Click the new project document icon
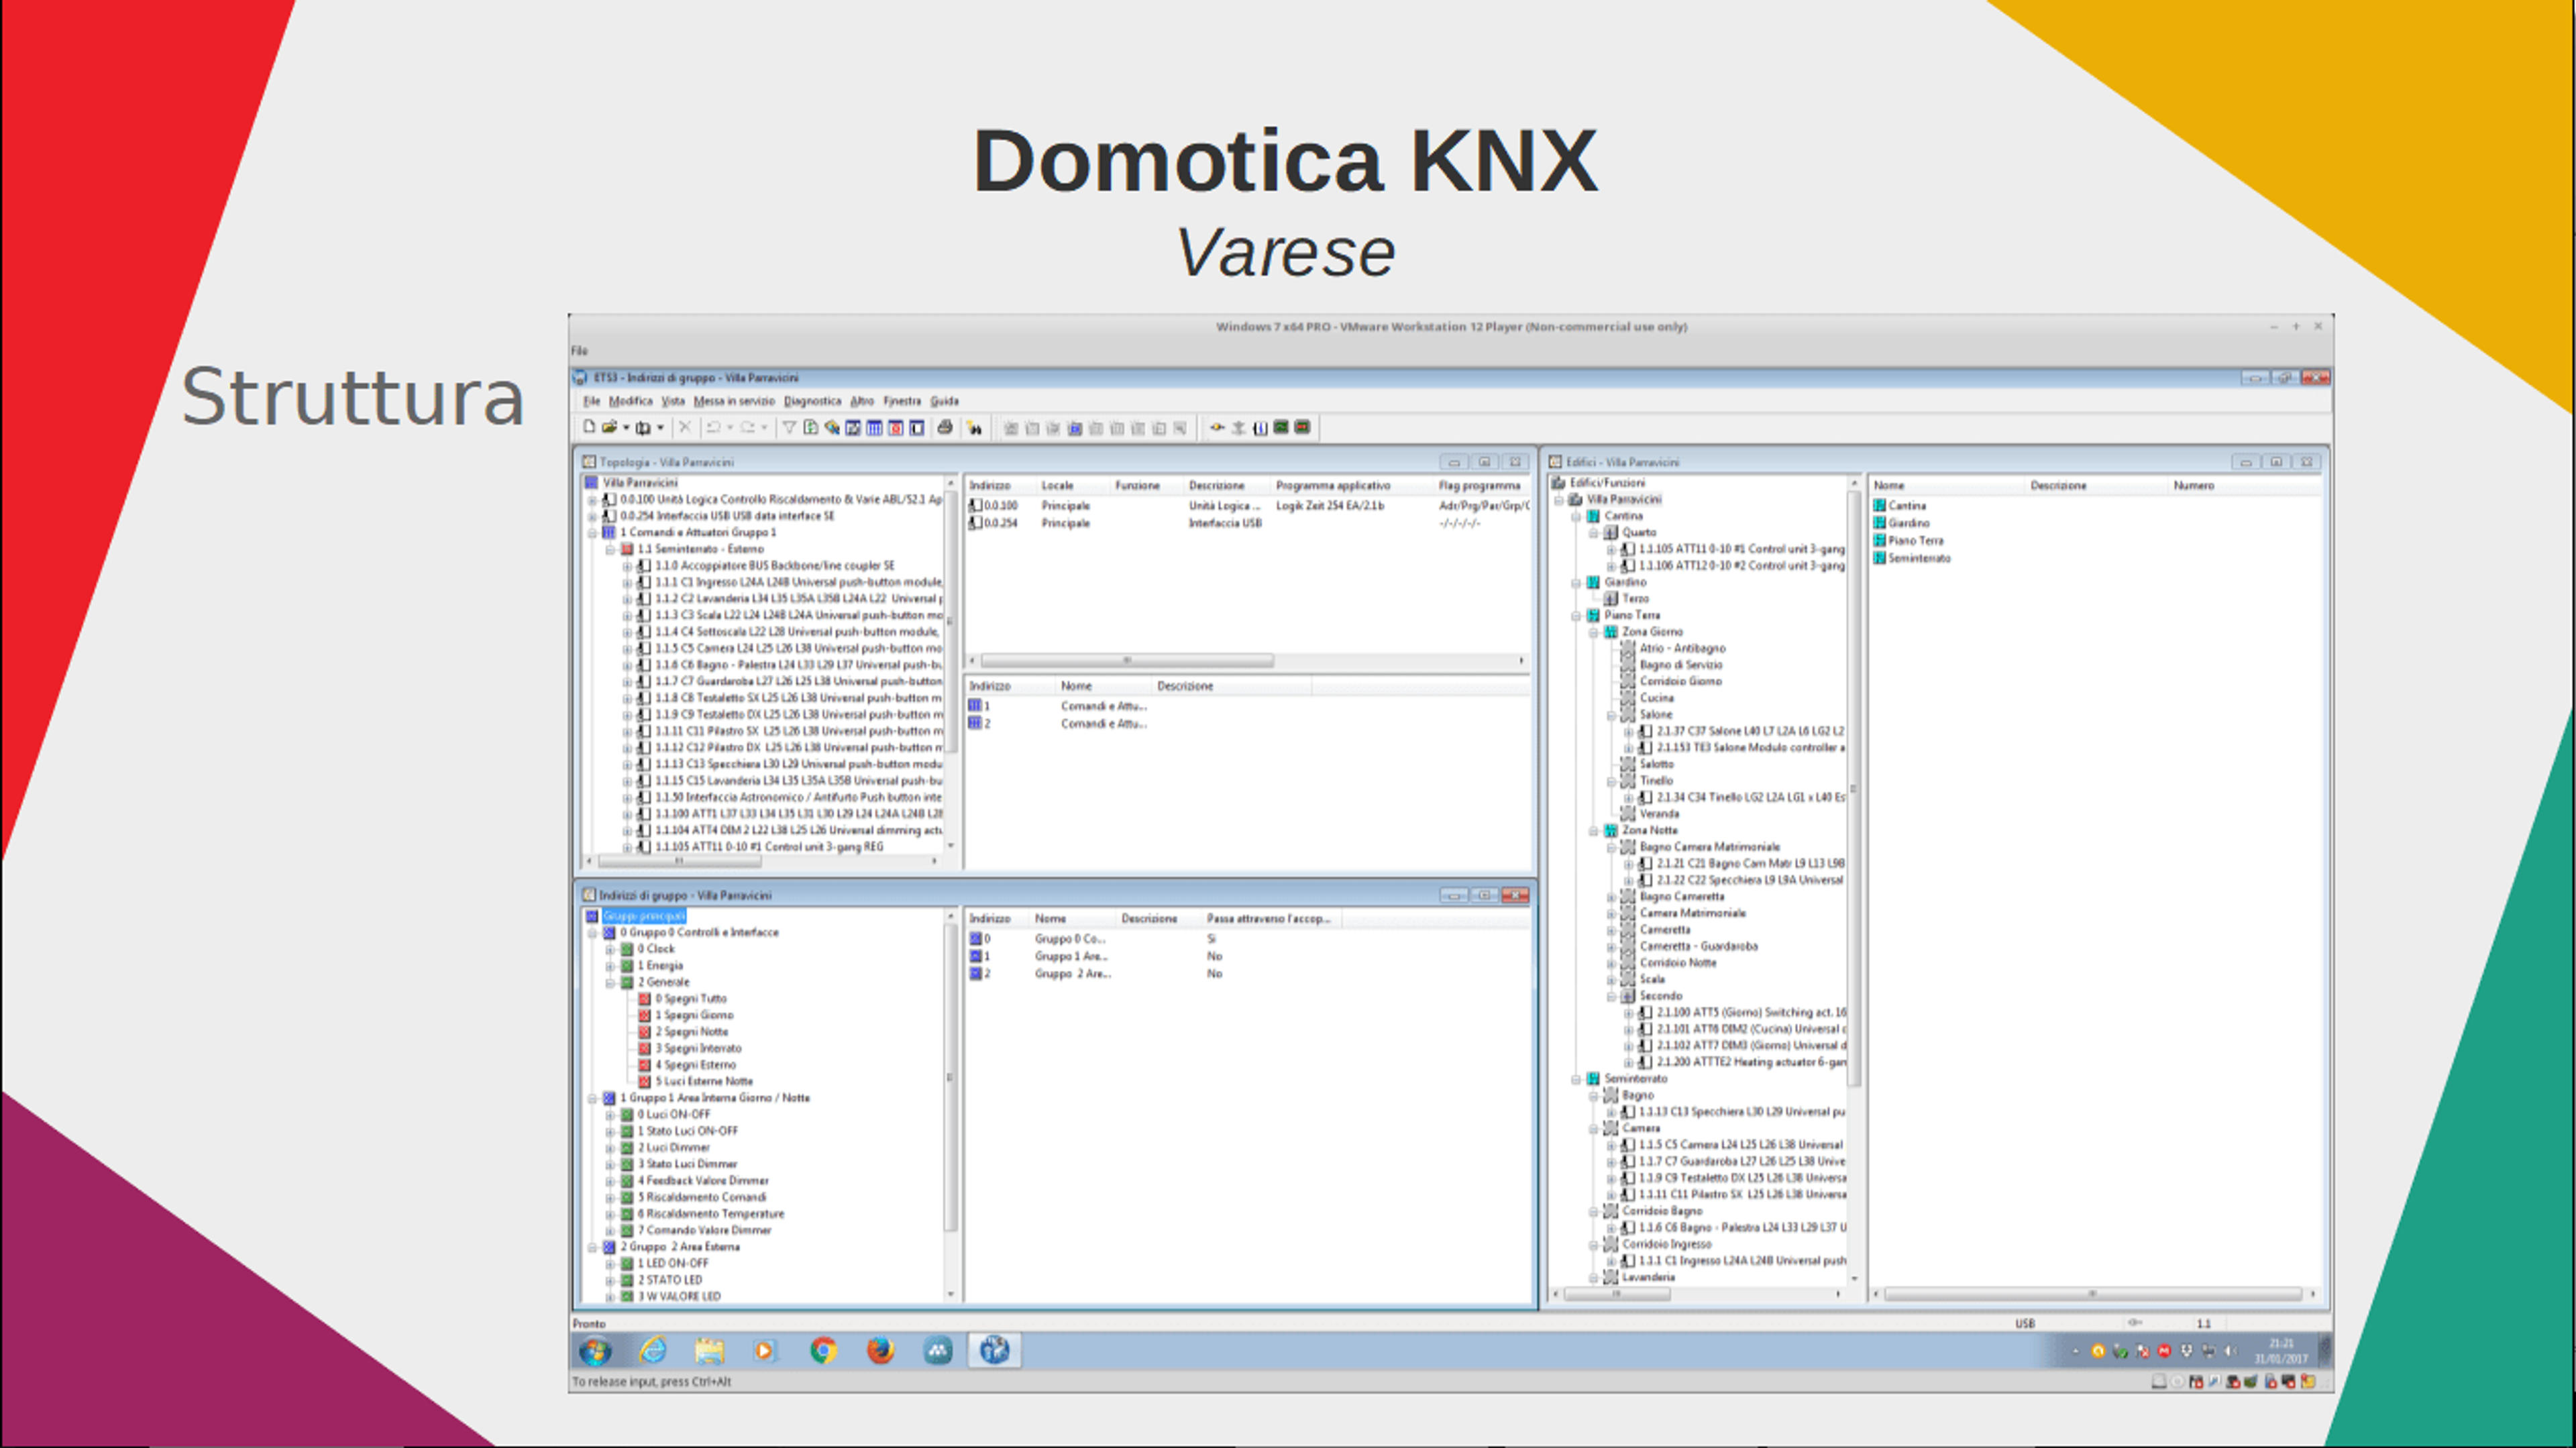The image size is (2576, 1448). coord(589,428)
